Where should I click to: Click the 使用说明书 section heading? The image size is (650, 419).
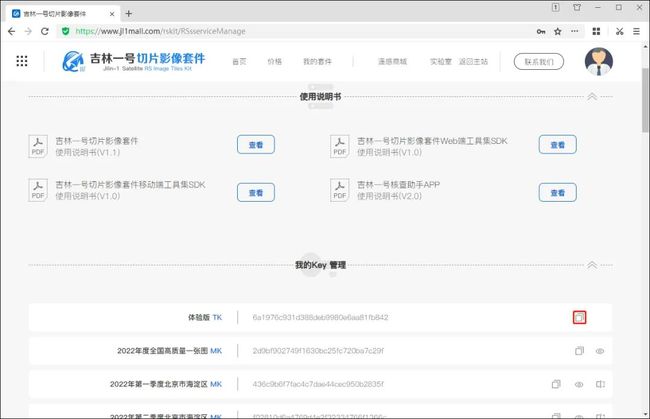coord(320,97)
